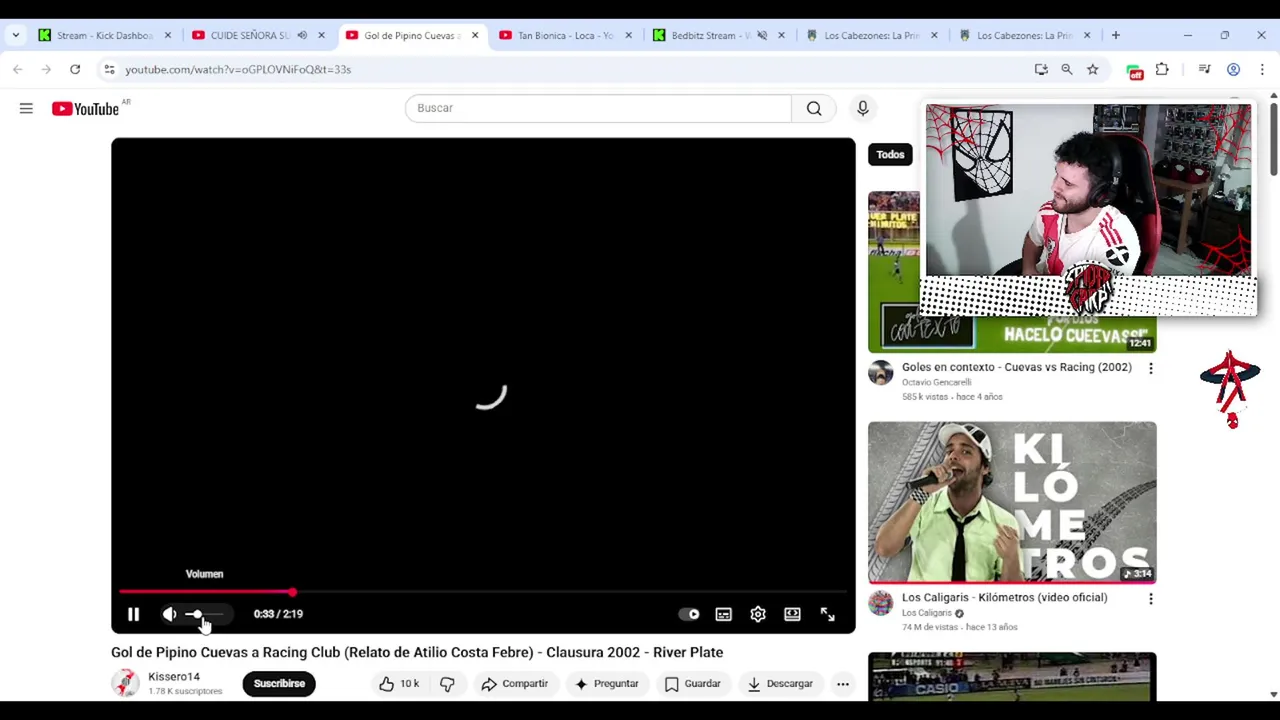Toggle subtitles with the captions icon

pyautogui.click(x=723, y=614)
